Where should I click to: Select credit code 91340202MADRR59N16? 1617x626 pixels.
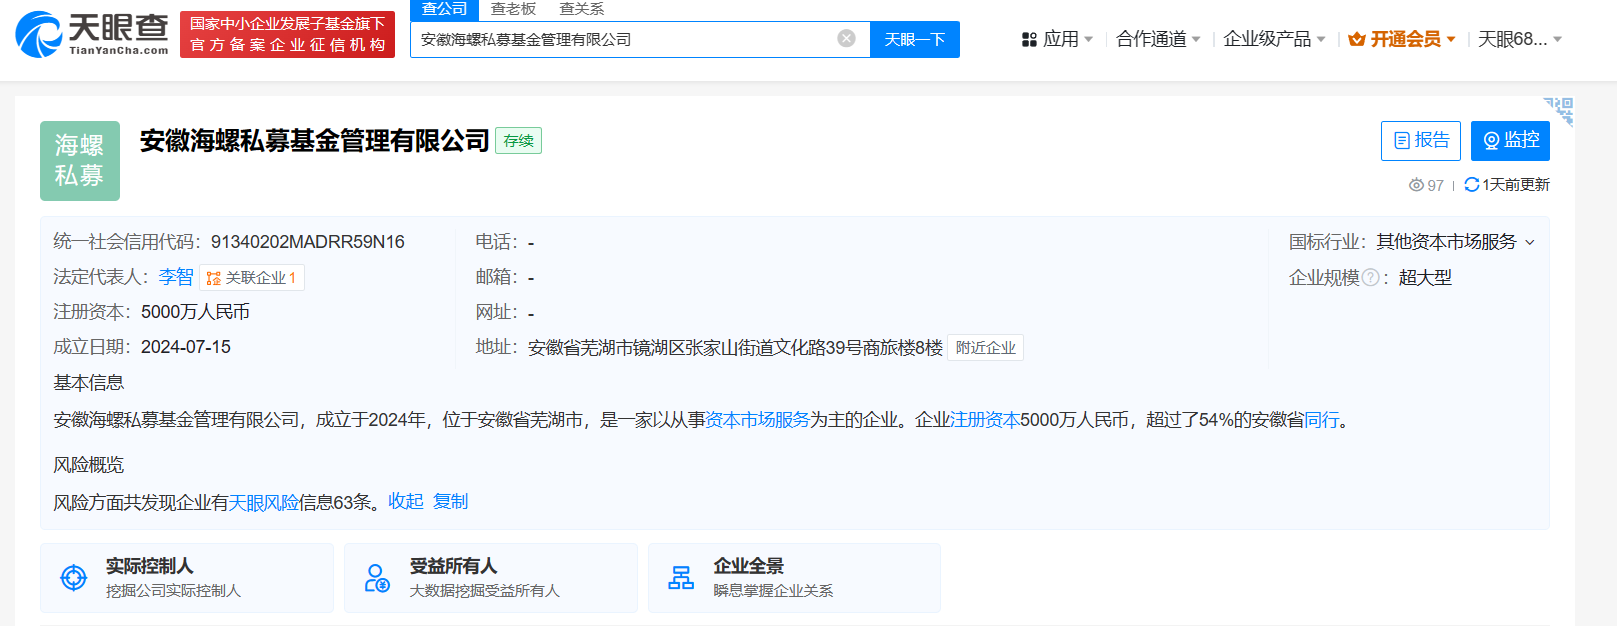click(308, 242)
